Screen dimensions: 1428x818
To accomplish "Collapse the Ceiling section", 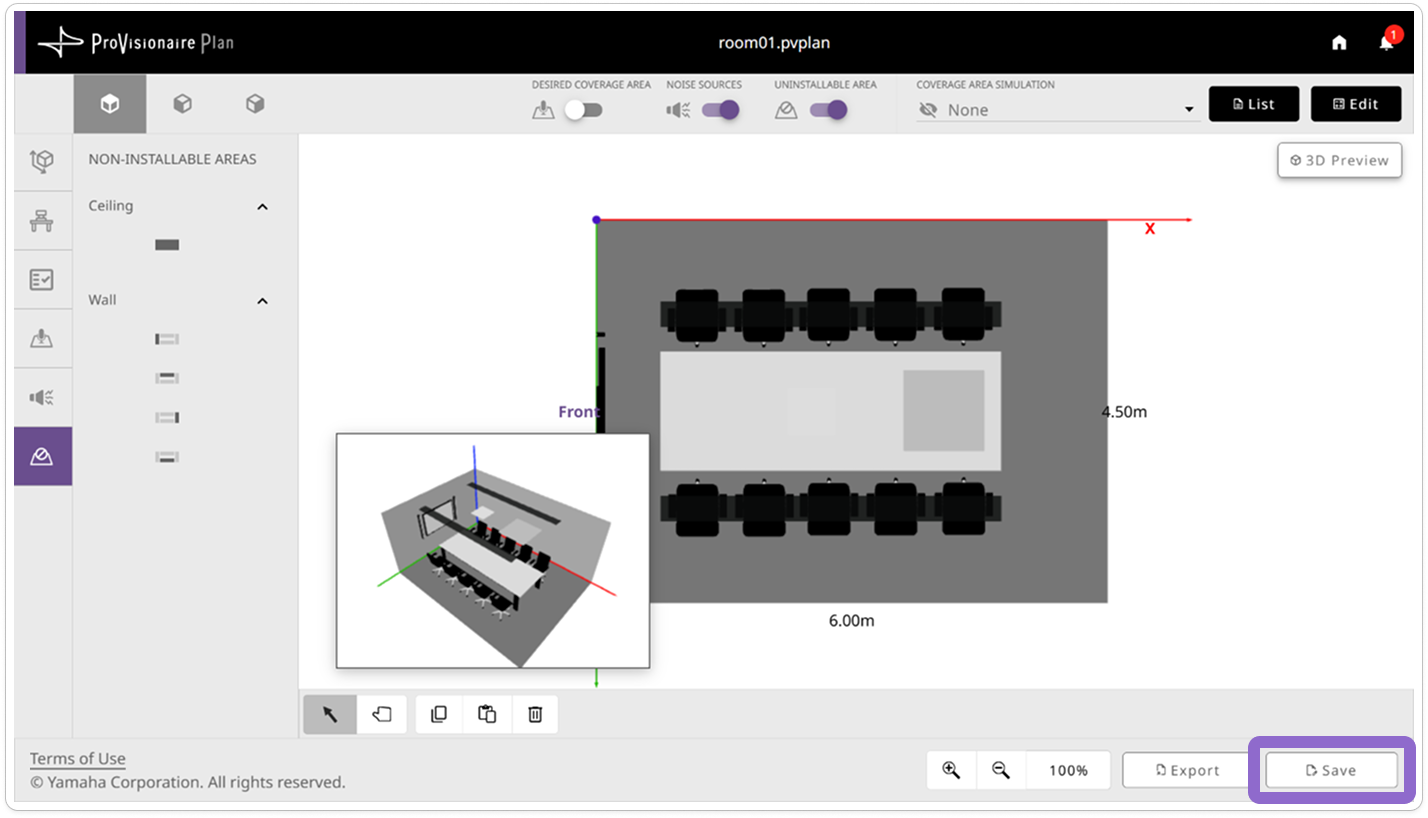I will (263, 207).
